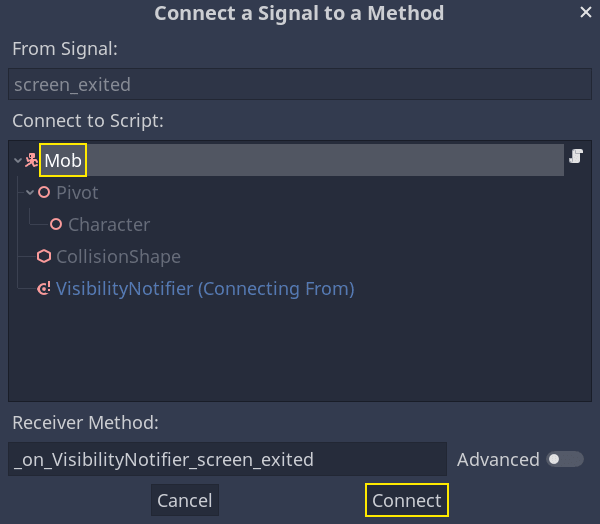This screenshot has height=524, width=600.
Task: Click the Mob KinematicBody node icon
Action: [31, 160]
